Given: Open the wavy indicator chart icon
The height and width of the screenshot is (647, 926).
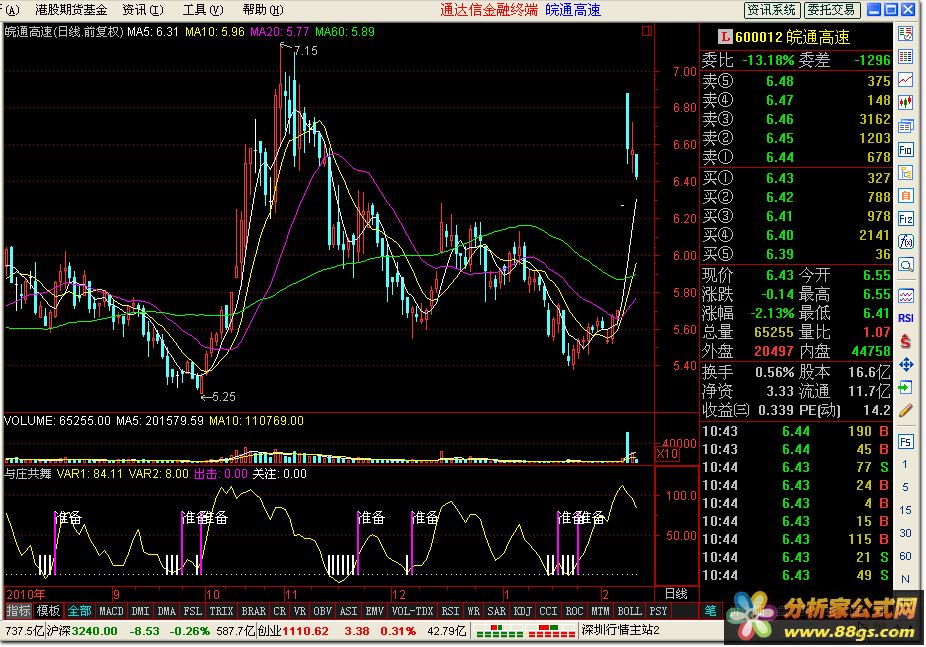Looking at the screenshot, I should pyautogui.click(x=905, y=295).
